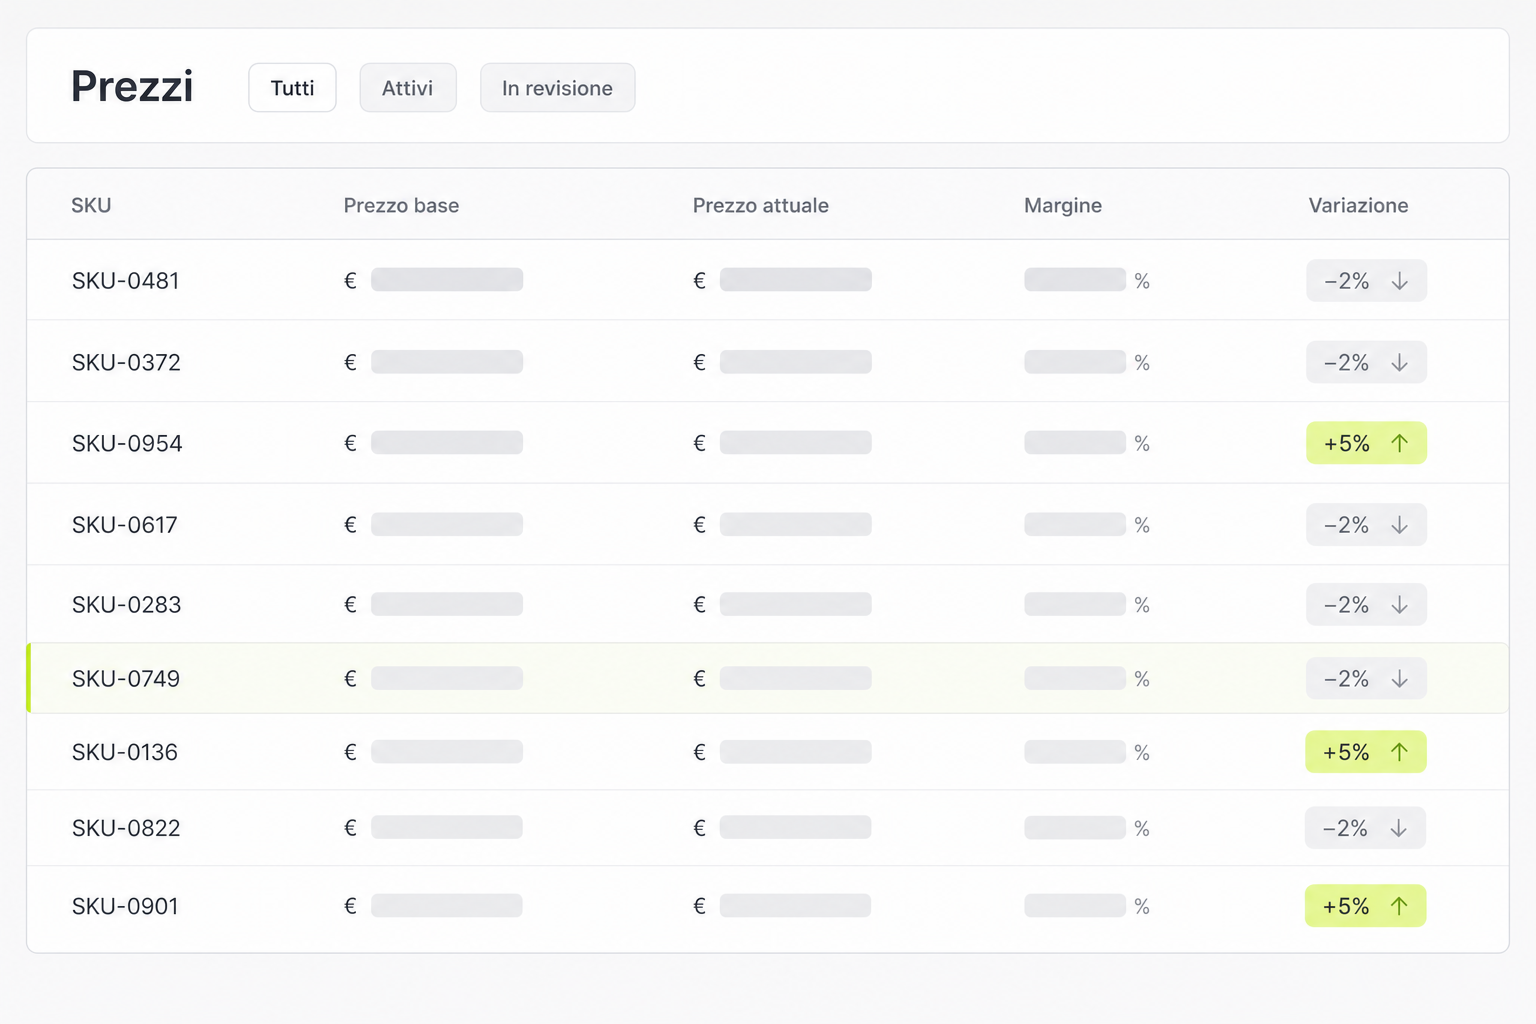This screenshot has height=1024, width=1536.
Task: Click the Prezzo base column header
Action: click(x=401, y=205)
